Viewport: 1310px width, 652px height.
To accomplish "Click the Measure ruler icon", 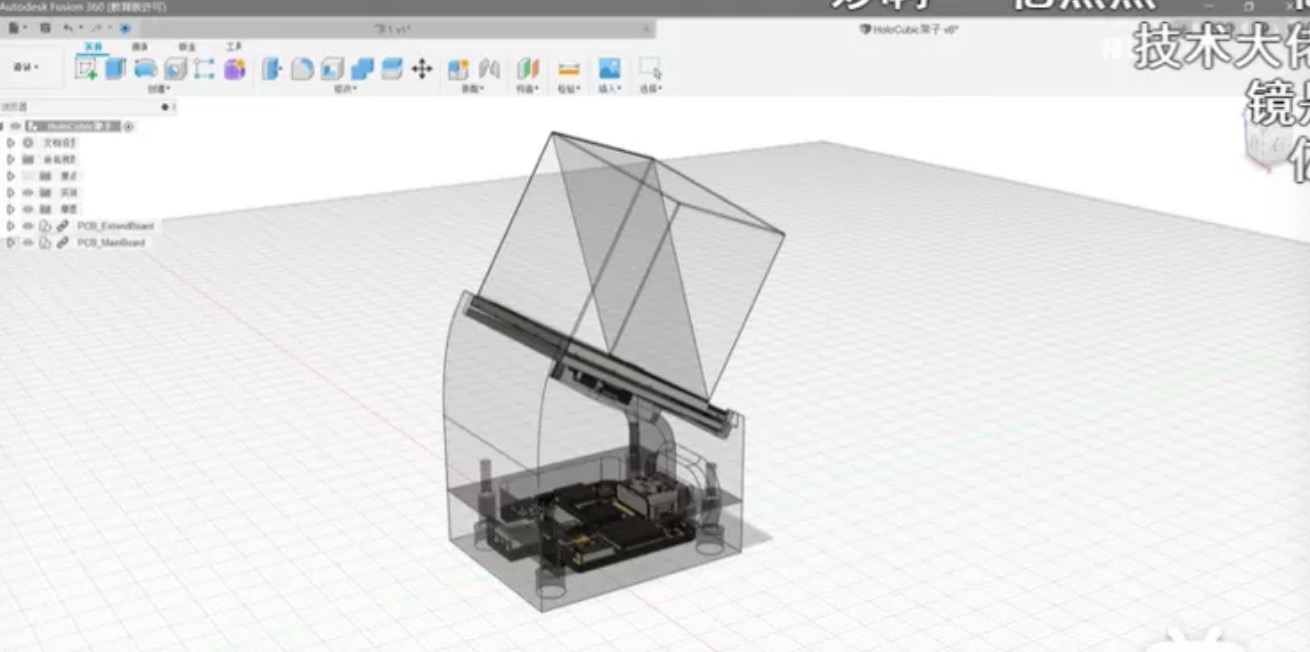I will click(568, 69).
